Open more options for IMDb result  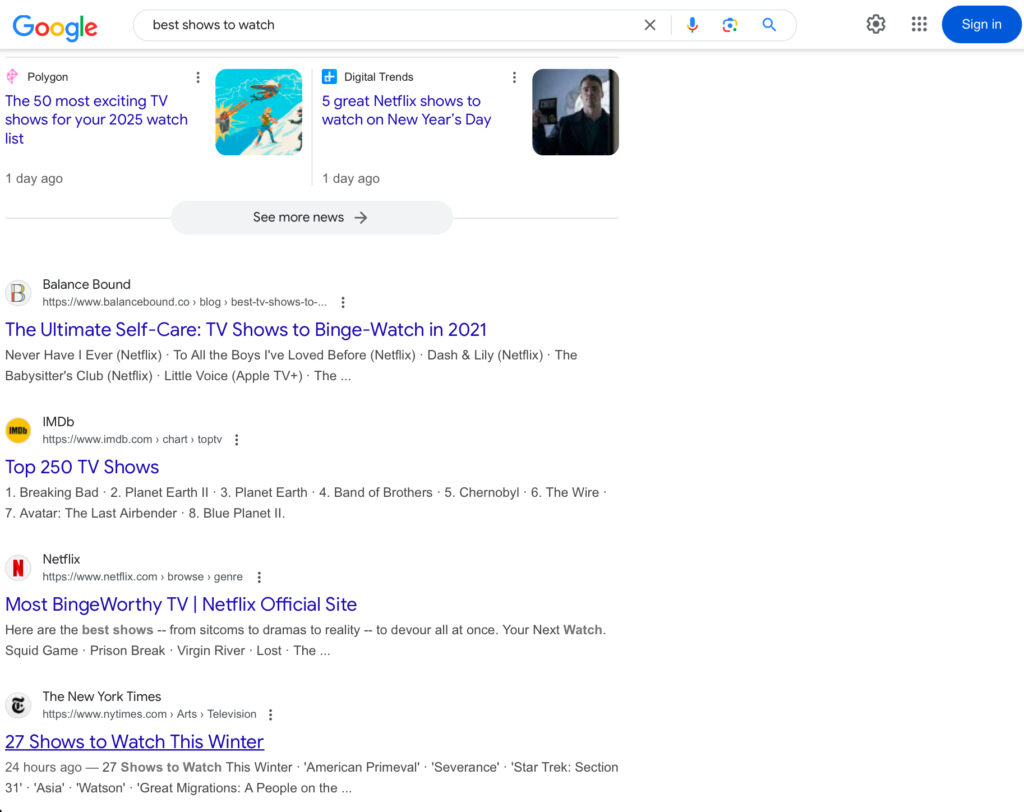click(236, 440)
